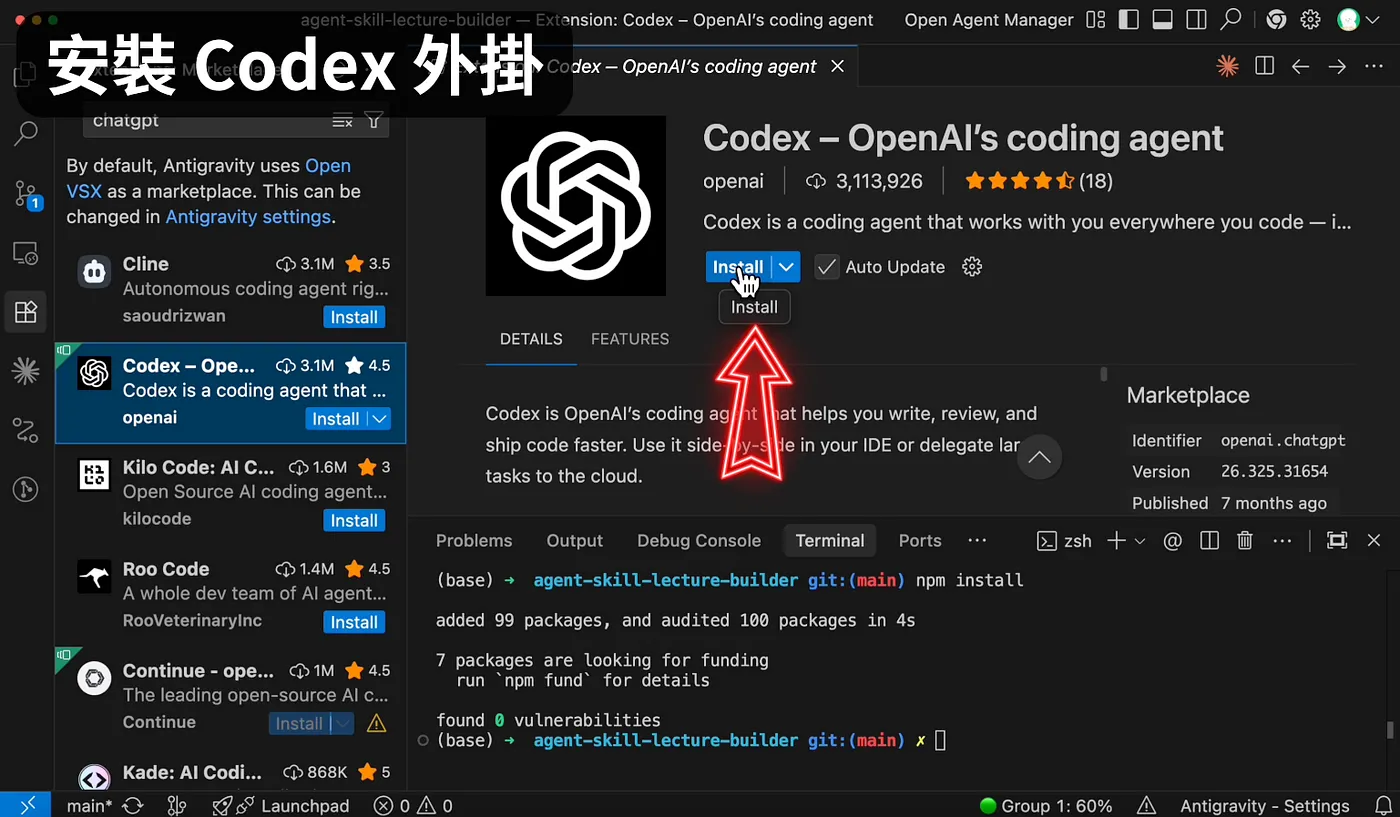
Task: Open the Search view in the activity bar
Action: coord(26,133)
